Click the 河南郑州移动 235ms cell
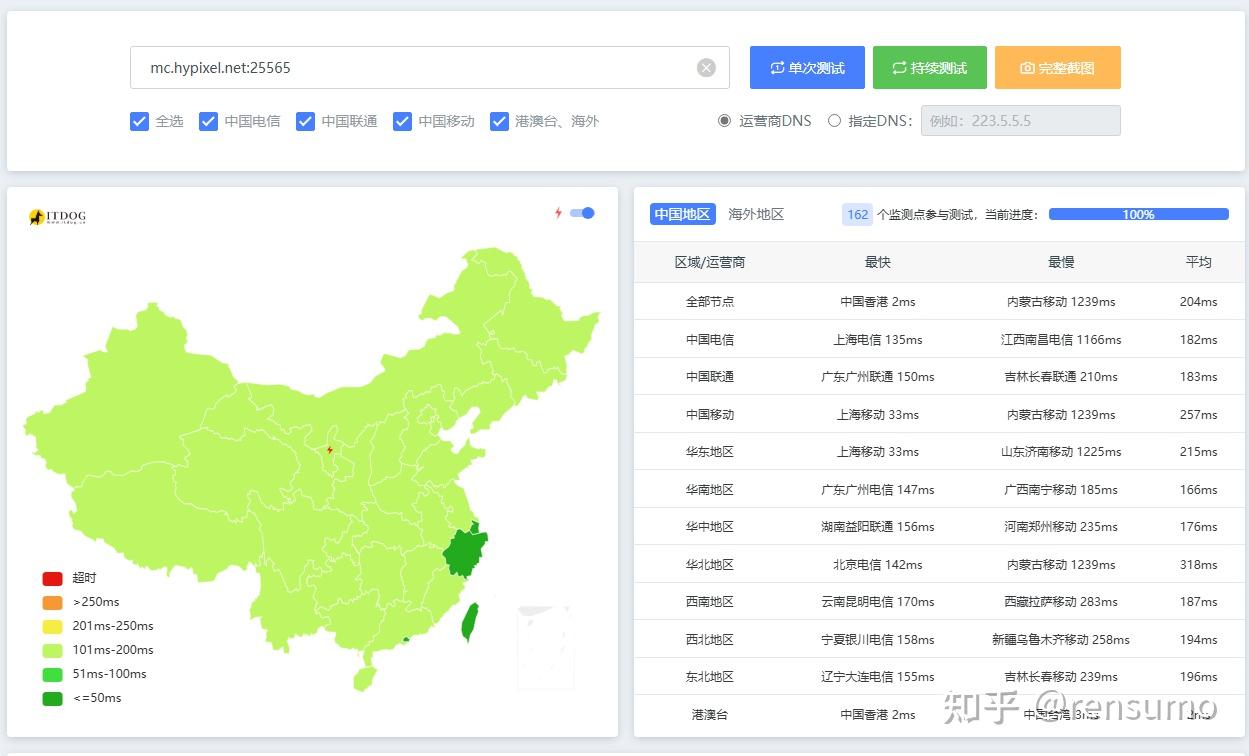1249x756 pixels. tap(1061, 527)
